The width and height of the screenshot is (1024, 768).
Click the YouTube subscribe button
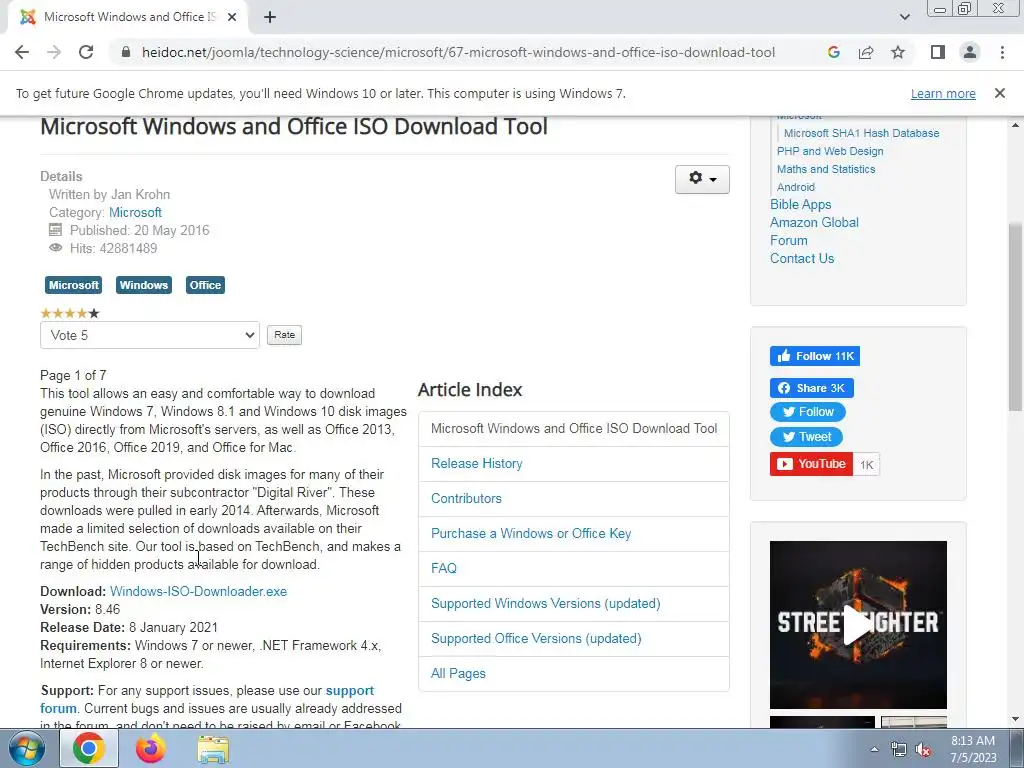pos(811,464)
